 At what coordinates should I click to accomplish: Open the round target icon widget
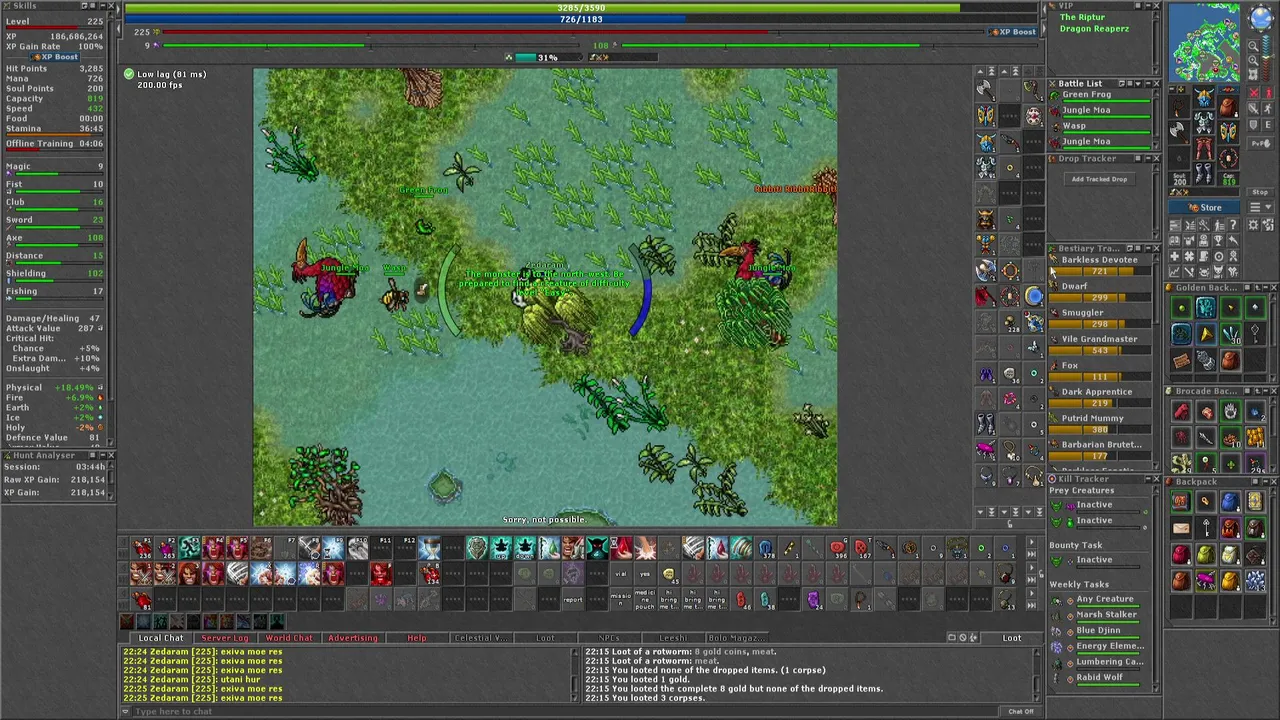point(1218,257)
